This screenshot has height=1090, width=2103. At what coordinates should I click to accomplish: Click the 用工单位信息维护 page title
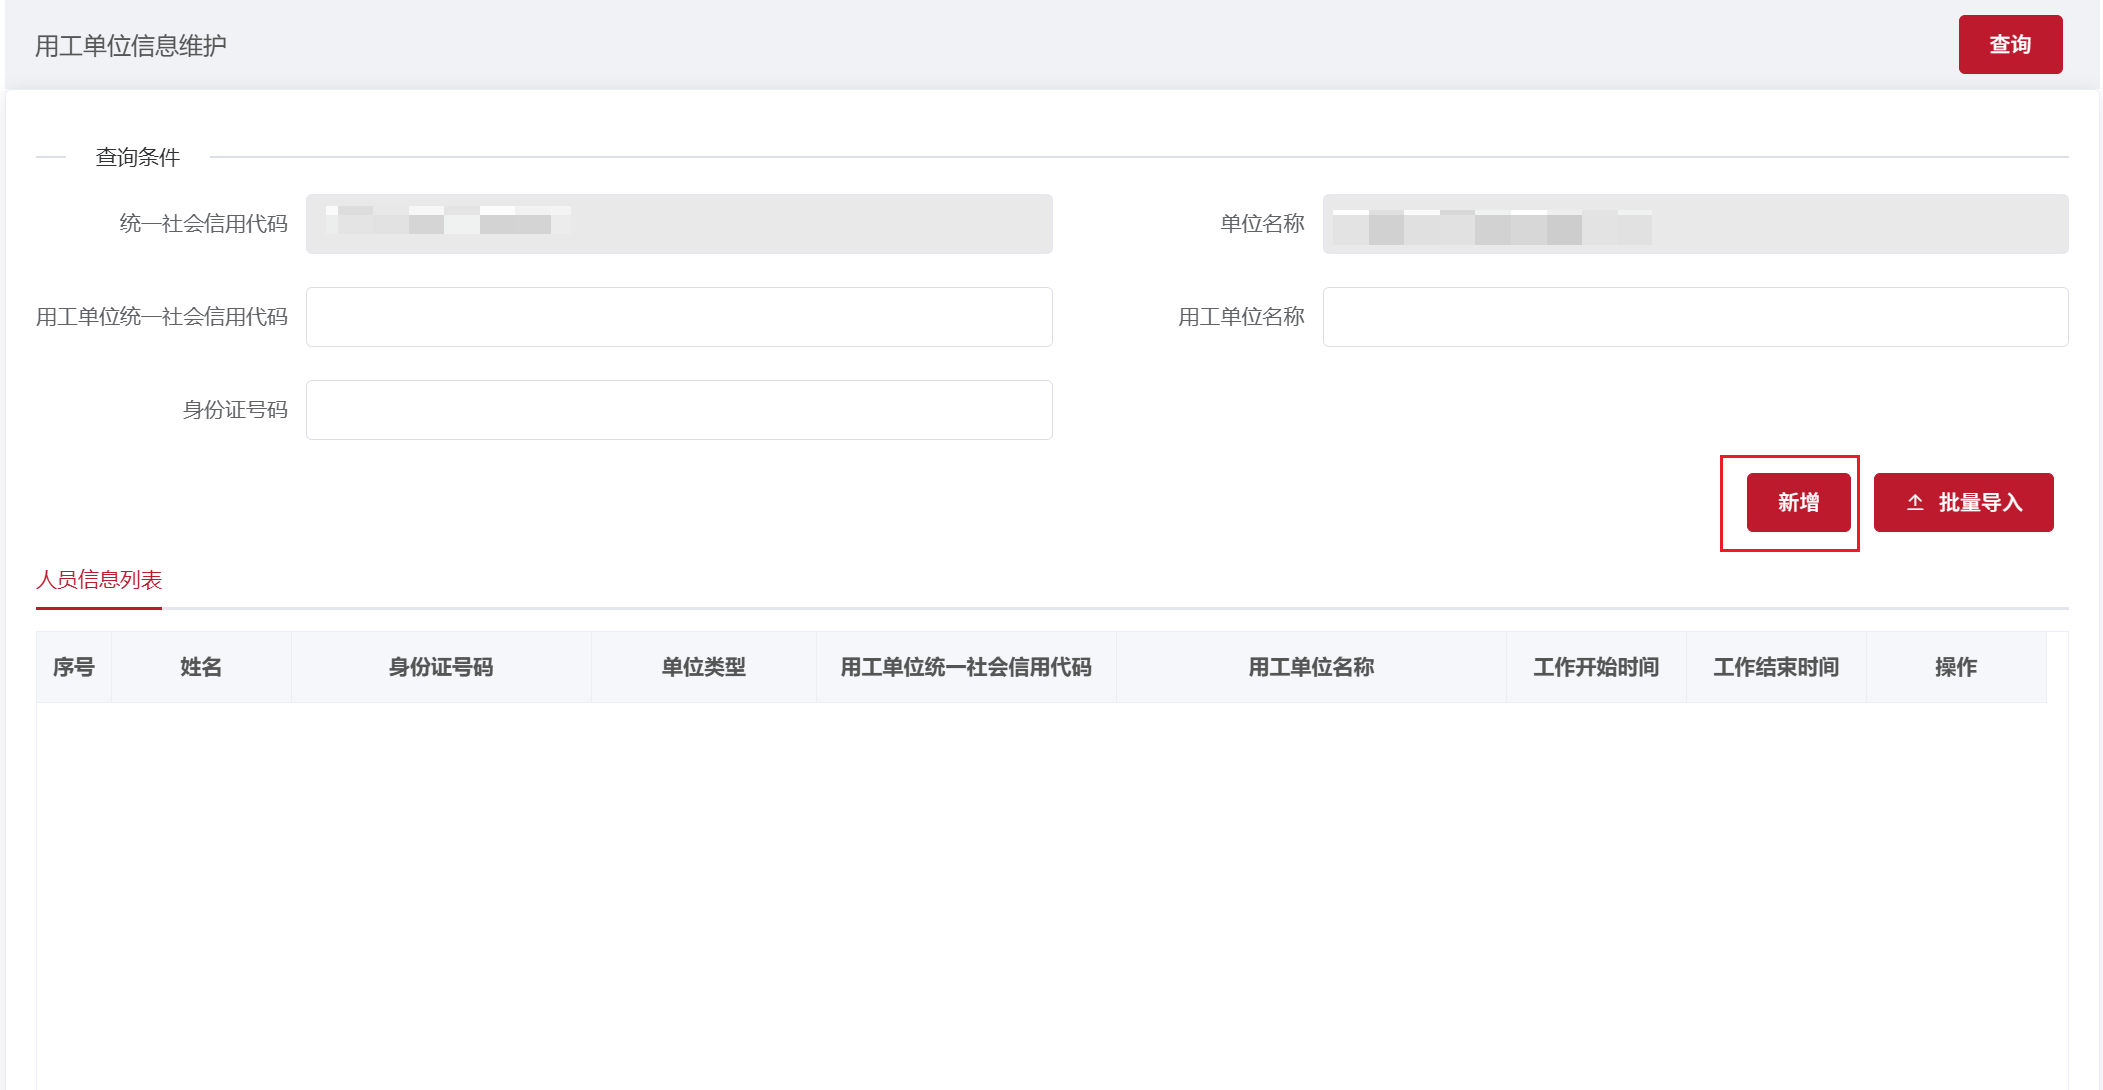coord(131,46)
